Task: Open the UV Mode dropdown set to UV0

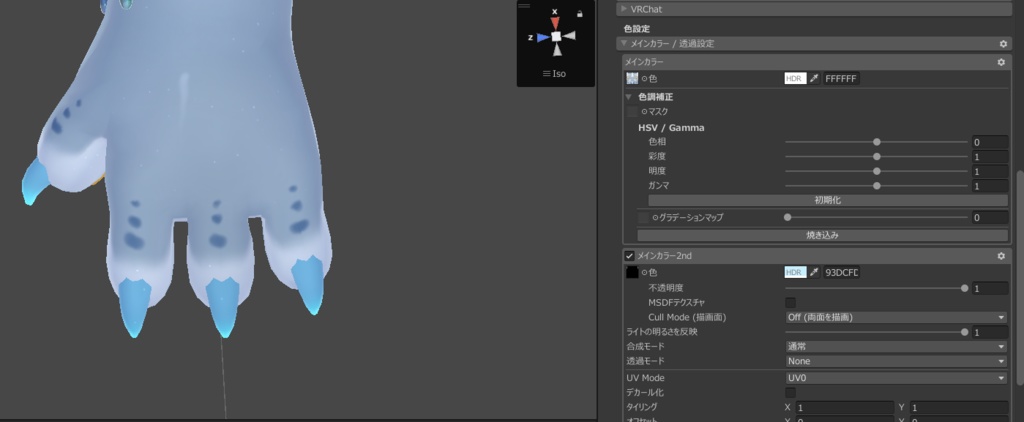Action: [x=896, y=378]
